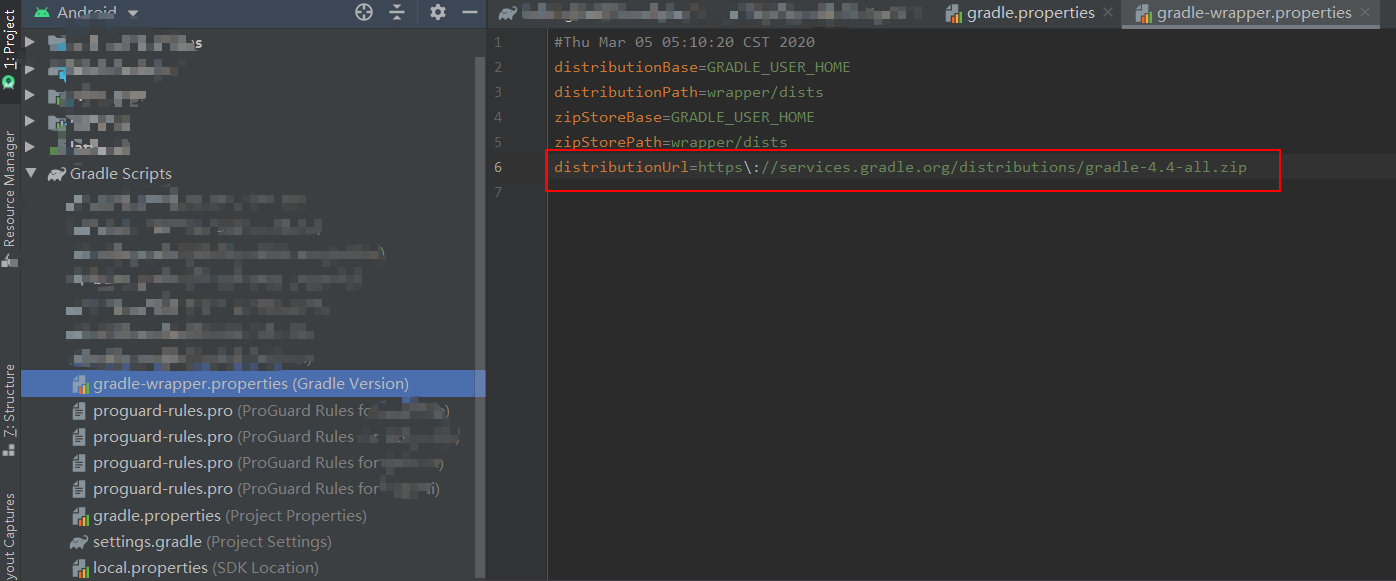
Task: Select gradle-wrapper.properties (Gradle Version) in tree
Action: [251, 384]
